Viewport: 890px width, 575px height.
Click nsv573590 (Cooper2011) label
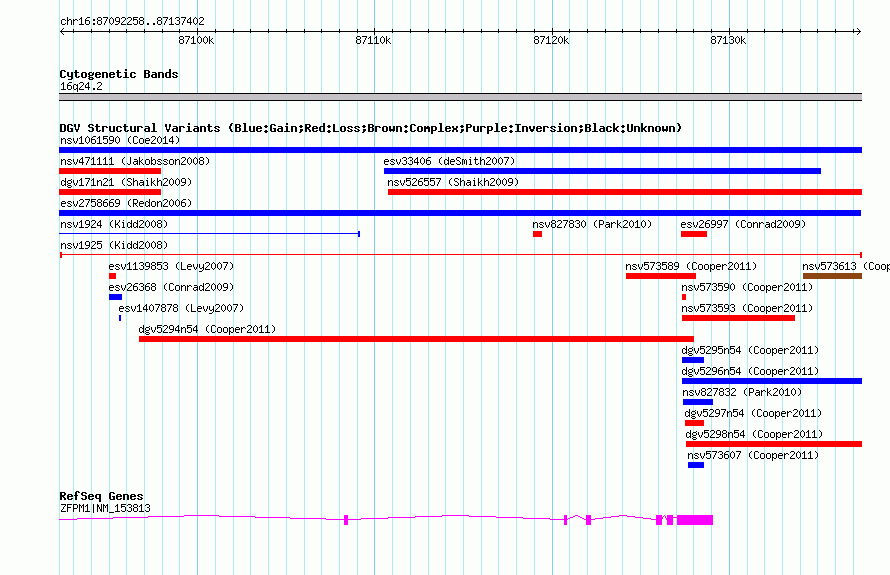coord(747,287)
